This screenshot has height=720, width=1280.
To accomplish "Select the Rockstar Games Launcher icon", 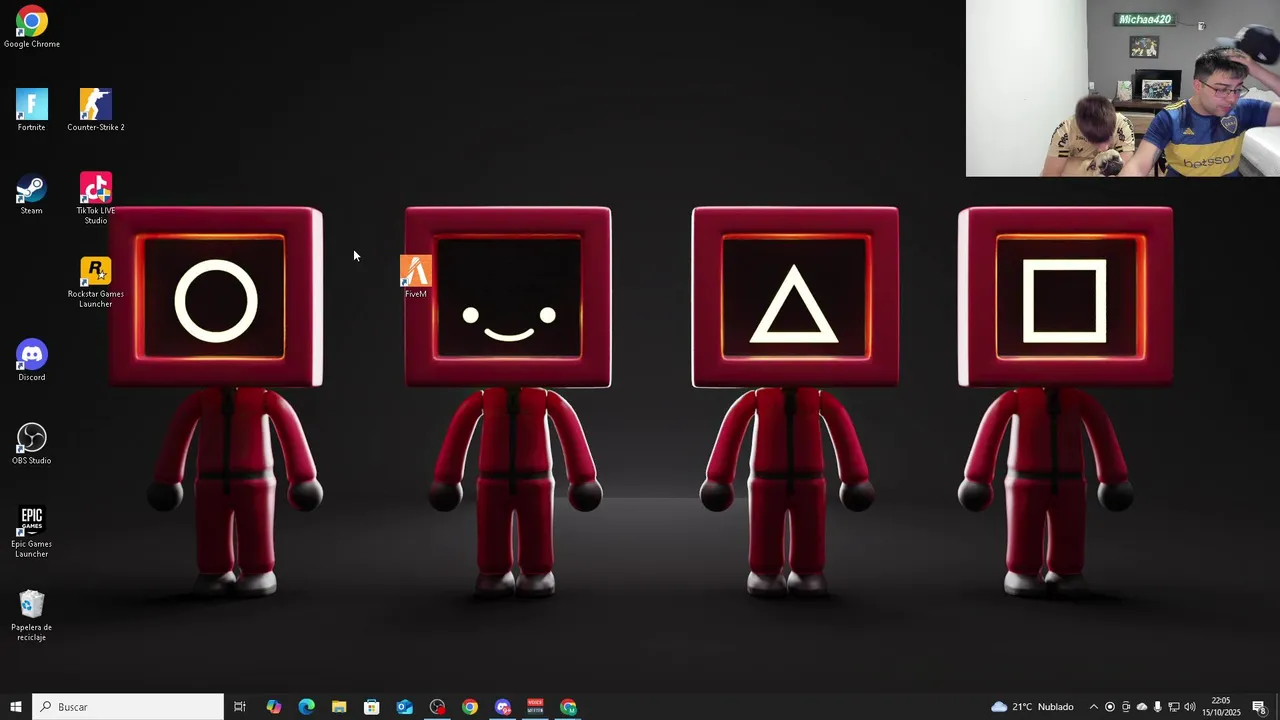I will 96,282.
